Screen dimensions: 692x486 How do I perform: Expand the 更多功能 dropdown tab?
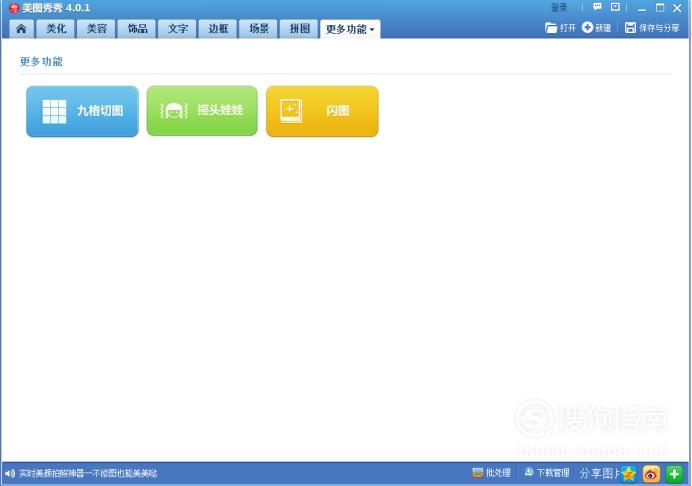coord(350,29)
